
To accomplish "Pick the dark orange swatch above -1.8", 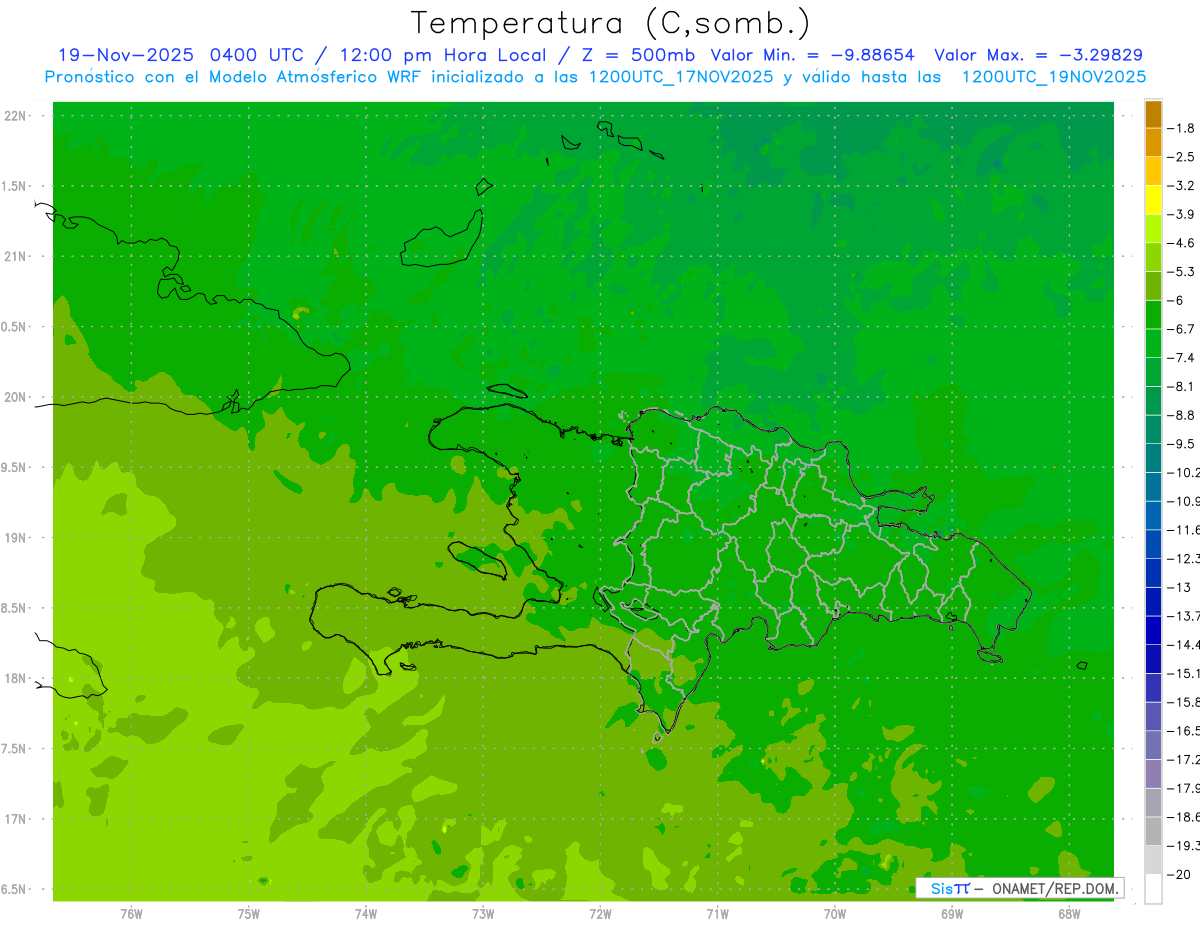I will tap(1153, 114).
